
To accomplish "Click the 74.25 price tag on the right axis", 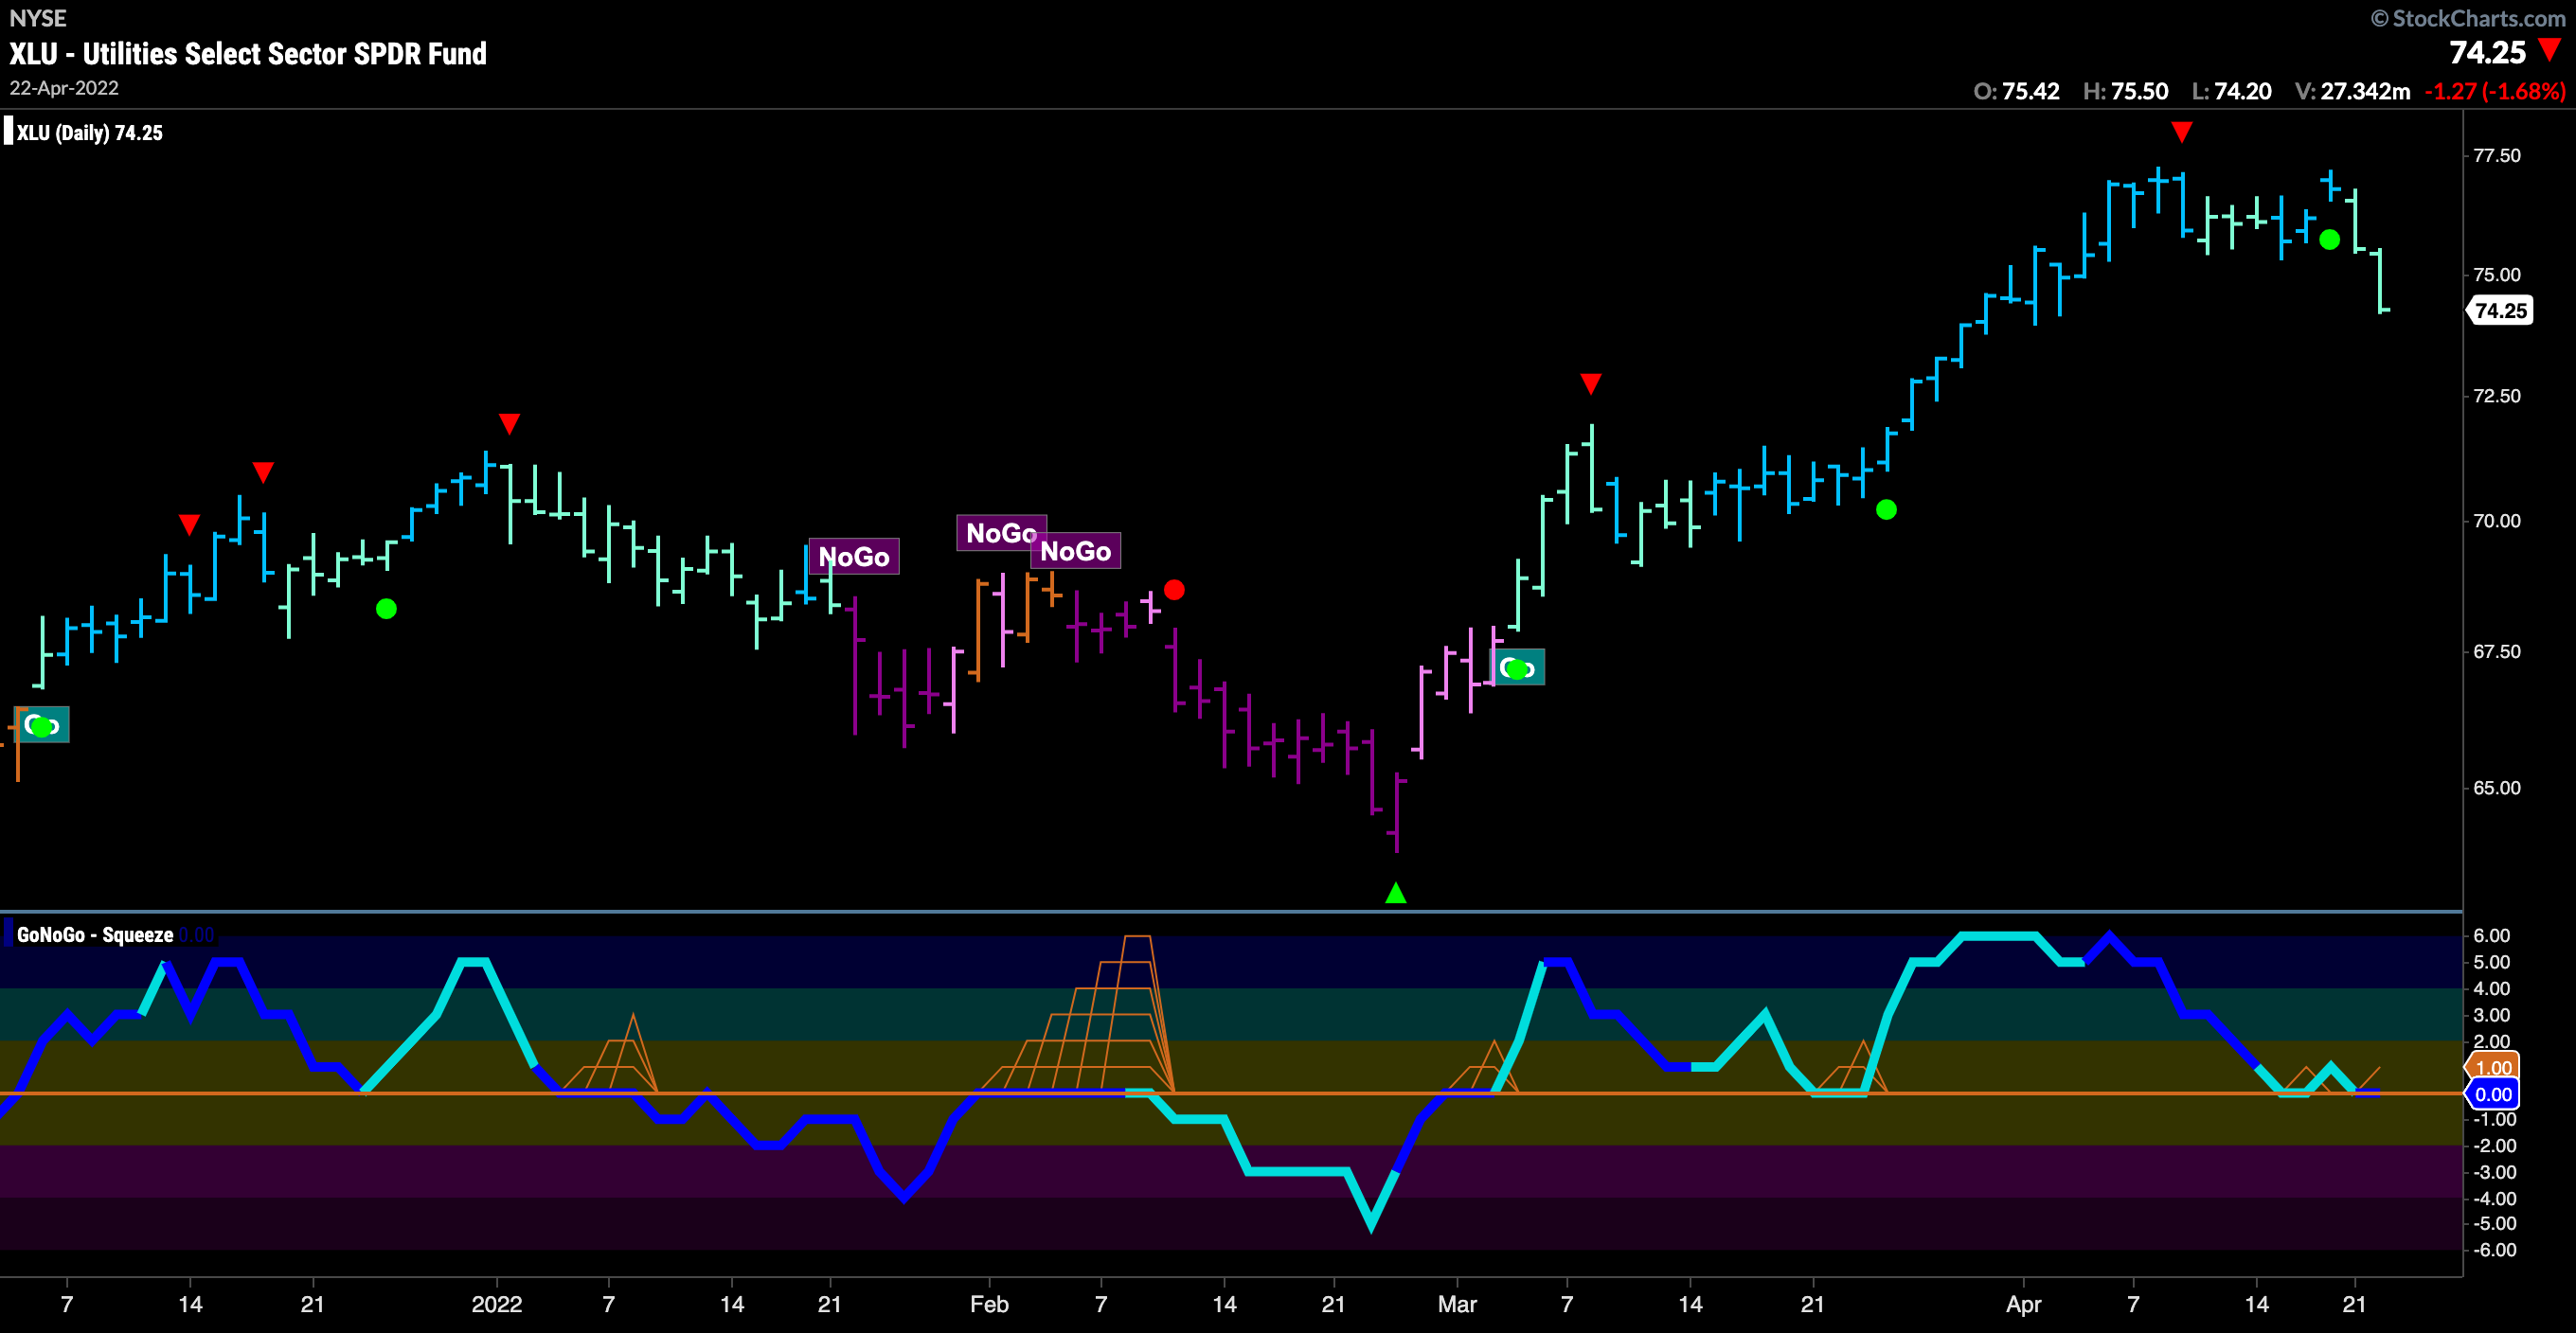I will (2499, 311).
